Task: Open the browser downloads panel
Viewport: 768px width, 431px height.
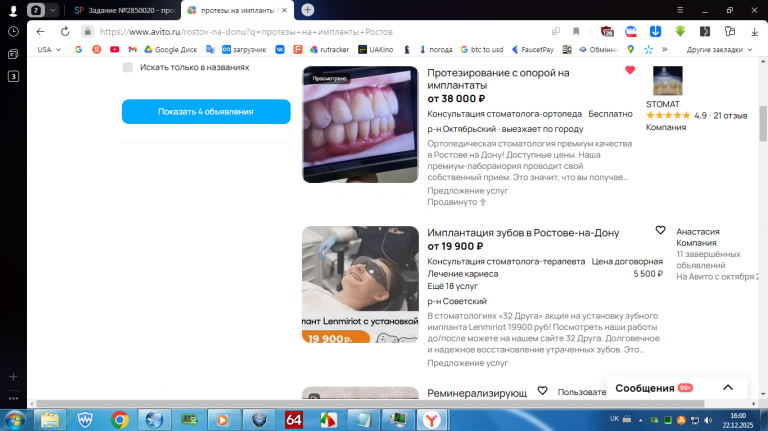Action: coord(754,31)
